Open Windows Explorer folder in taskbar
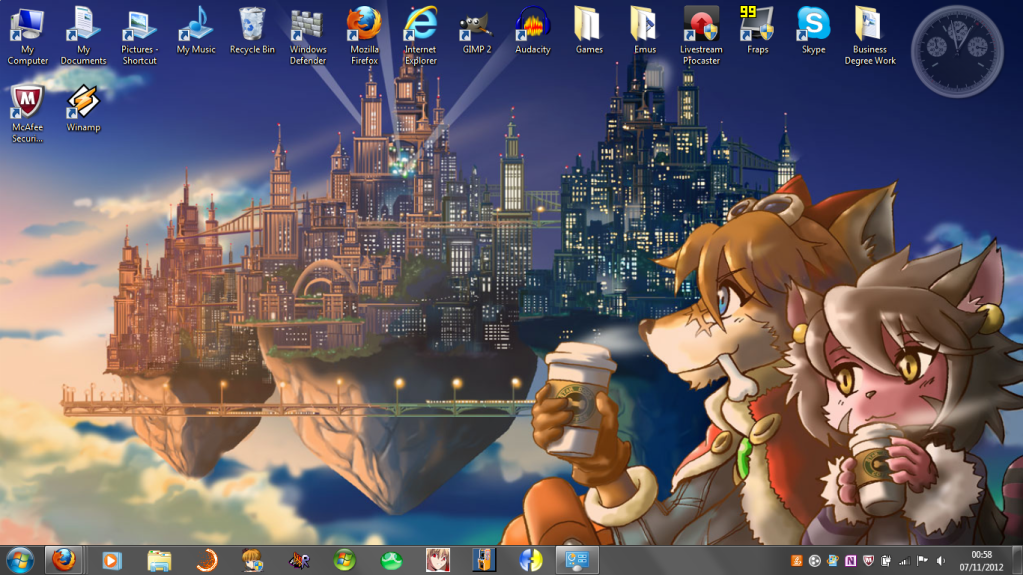The height and width of the screenshot is (575, 1023). [159, 560]
